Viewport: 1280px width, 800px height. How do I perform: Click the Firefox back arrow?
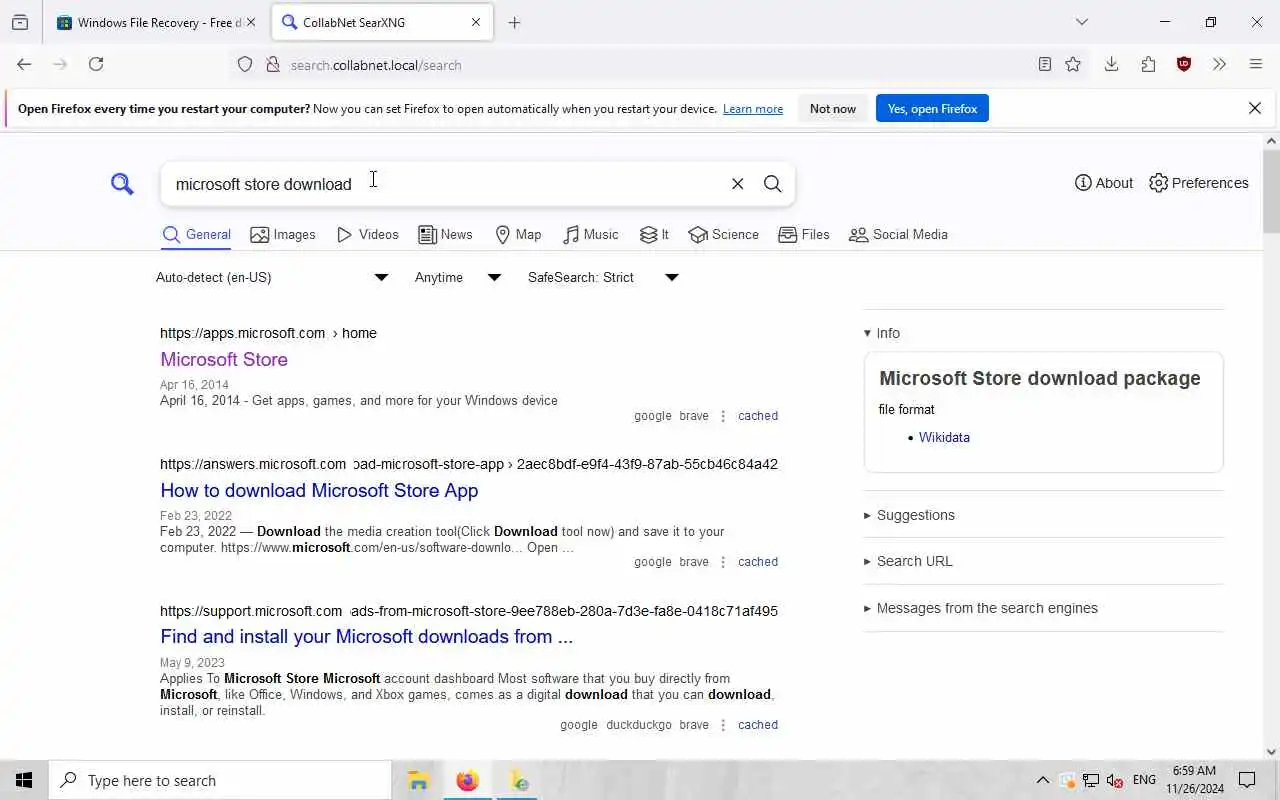pyautogui.click(x=24, y=64)
